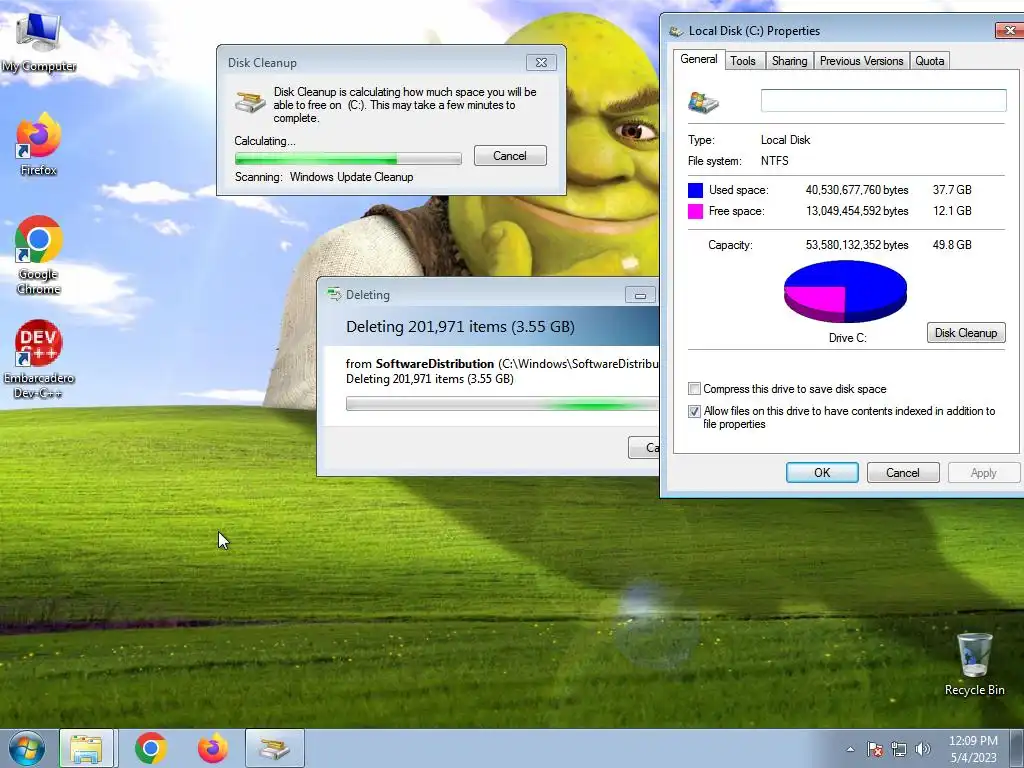The height and width of the screenshot is (768, 1024).
Task: Toggle Compress this drive checkbox
Action: [694, 389]
